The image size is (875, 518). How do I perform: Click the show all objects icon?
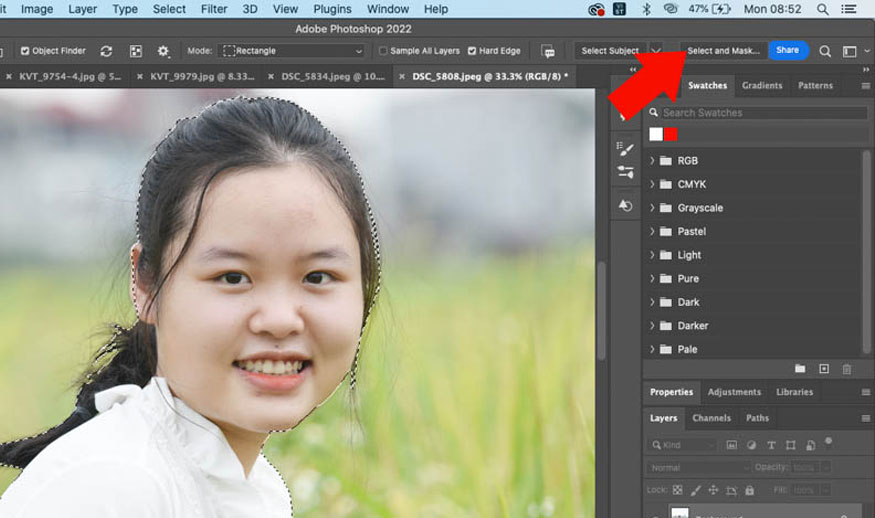click(x=136, y=51)
